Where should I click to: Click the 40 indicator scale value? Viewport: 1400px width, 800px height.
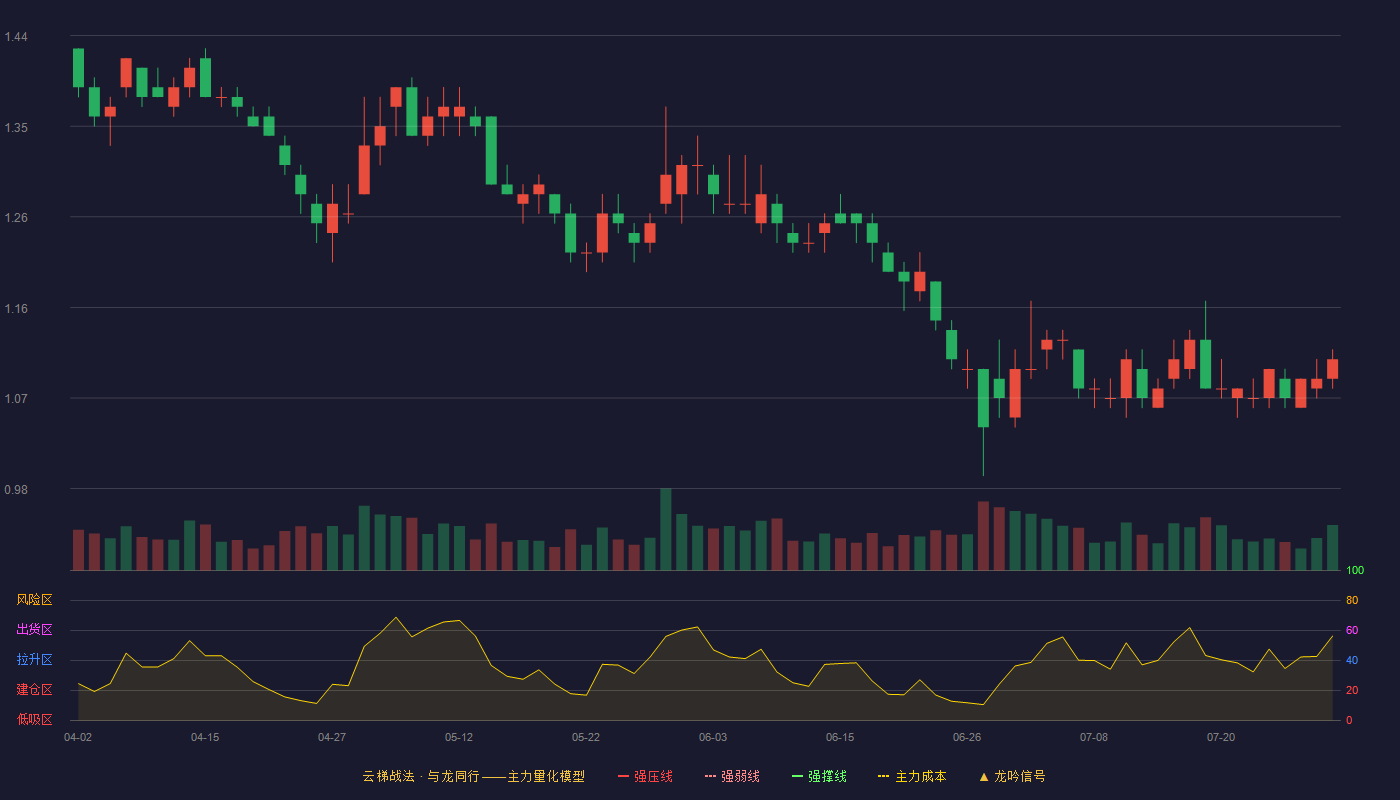(x=1352, y=661)
